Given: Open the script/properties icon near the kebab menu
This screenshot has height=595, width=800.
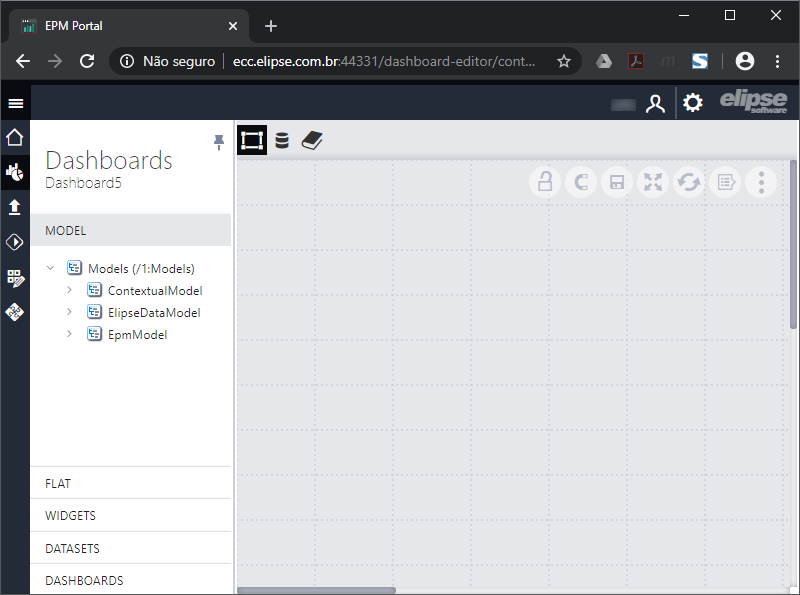Looking at the screenshot, I should 725,182.
